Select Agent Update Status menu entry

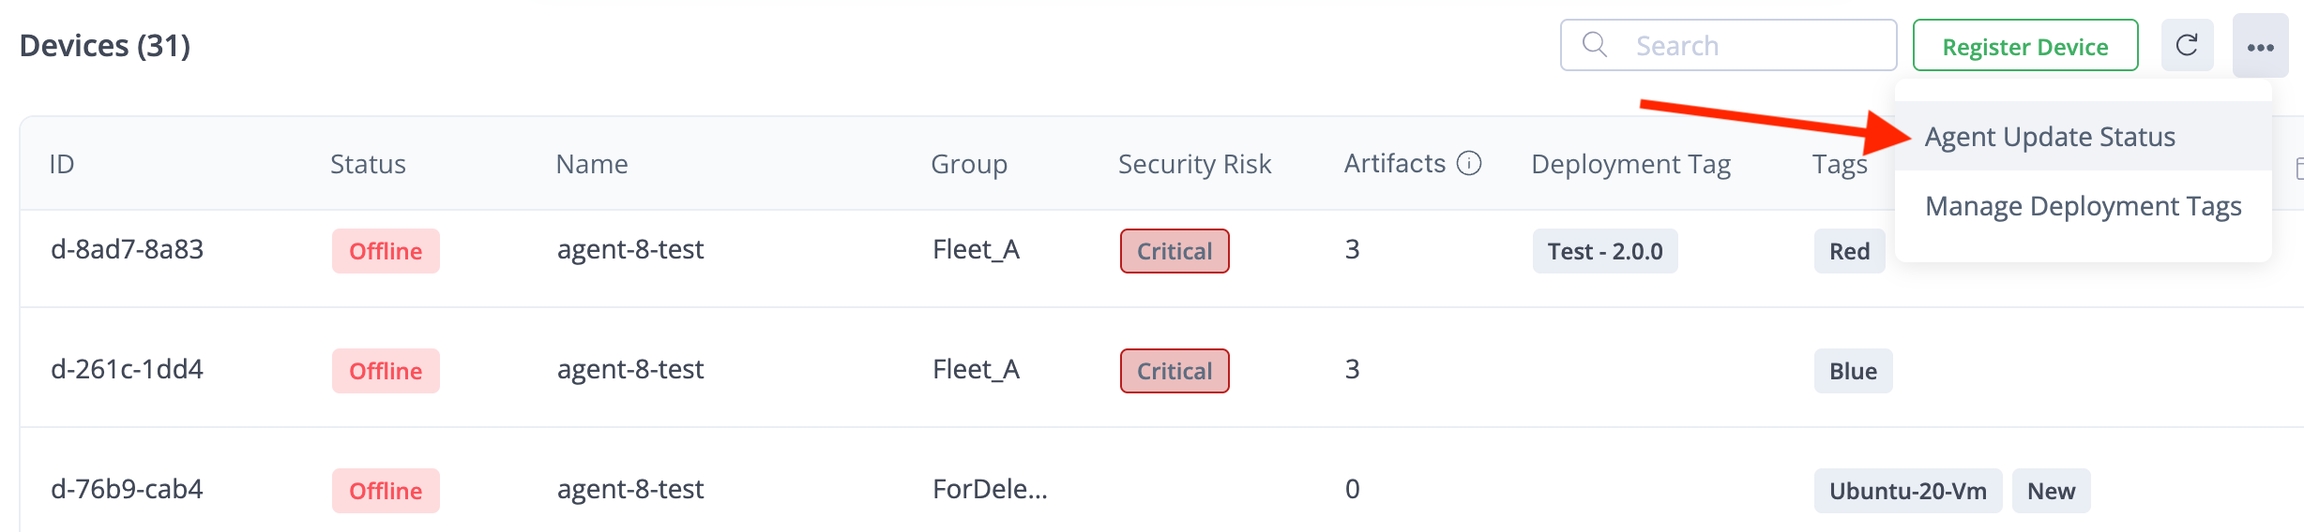(2050, 137)
